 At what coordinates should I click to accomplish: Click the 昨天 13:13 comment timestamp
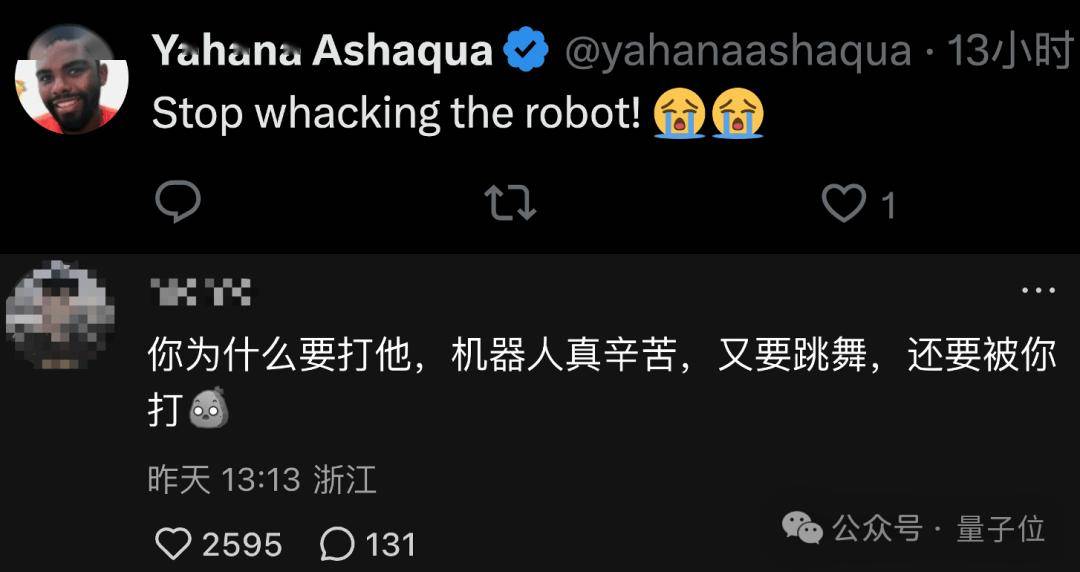225,480
